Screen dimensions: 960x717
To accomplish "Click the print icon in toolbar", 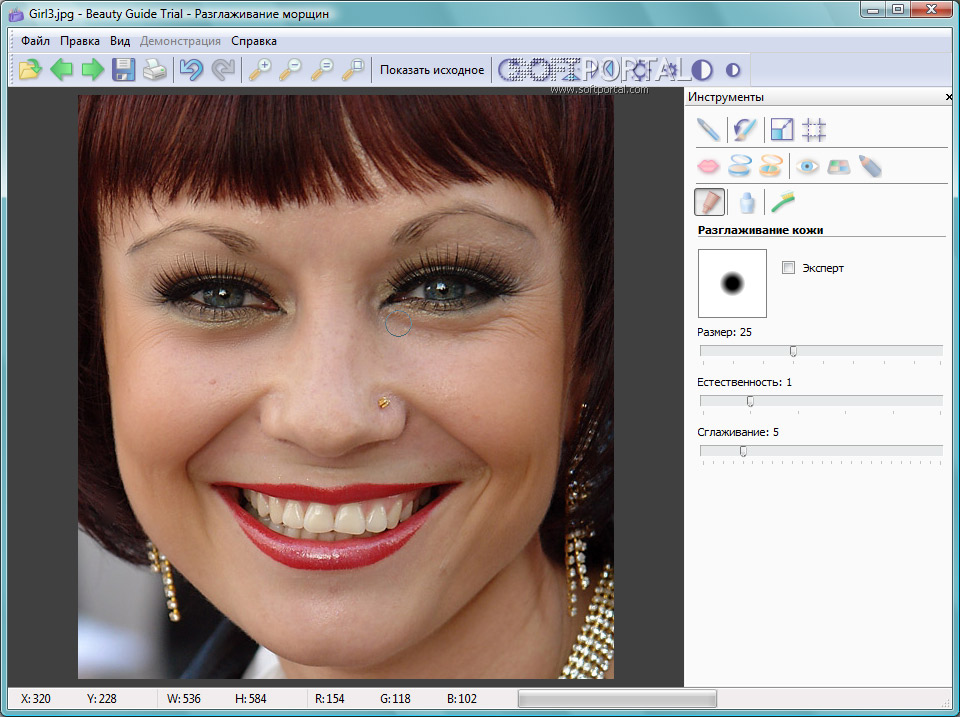I will tap(153, 70).
